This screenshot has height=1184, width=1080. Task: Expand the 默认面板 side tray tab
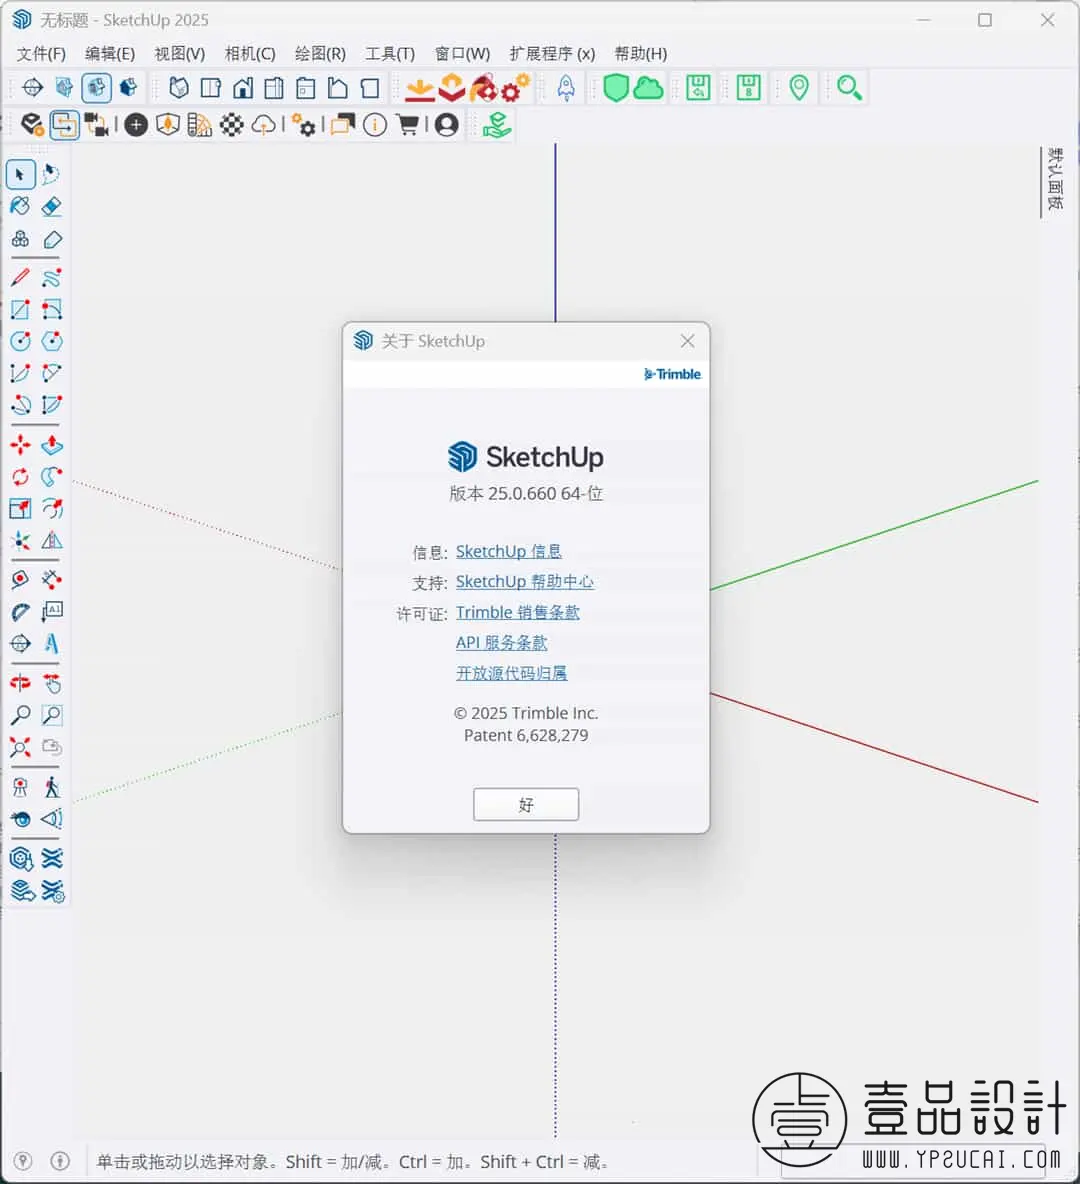coord(1055,179)
